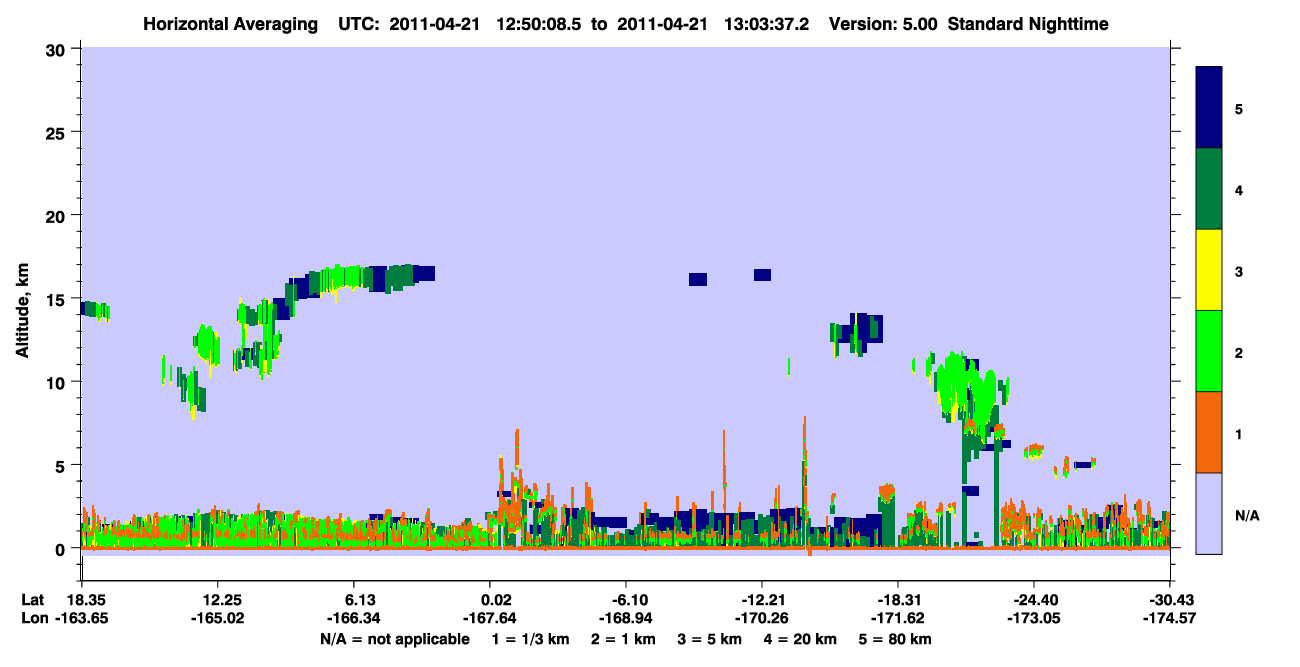The image size is (1300, 667).
Task: Click the y-axis tick label 20
Action: [x=58, y=216]
